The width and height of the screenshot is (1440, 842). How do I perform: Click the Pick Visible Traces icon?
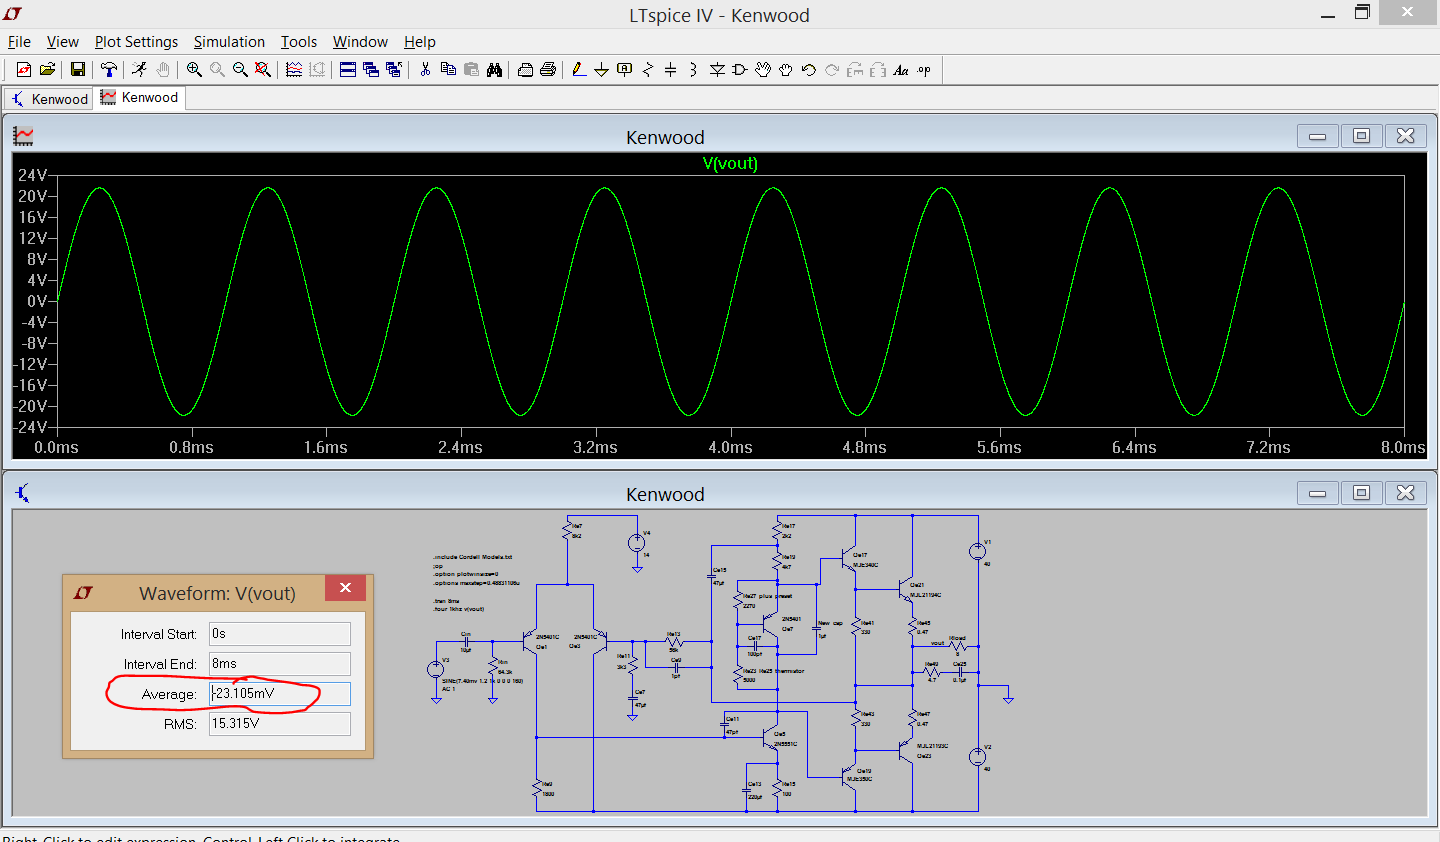(294, 69)
